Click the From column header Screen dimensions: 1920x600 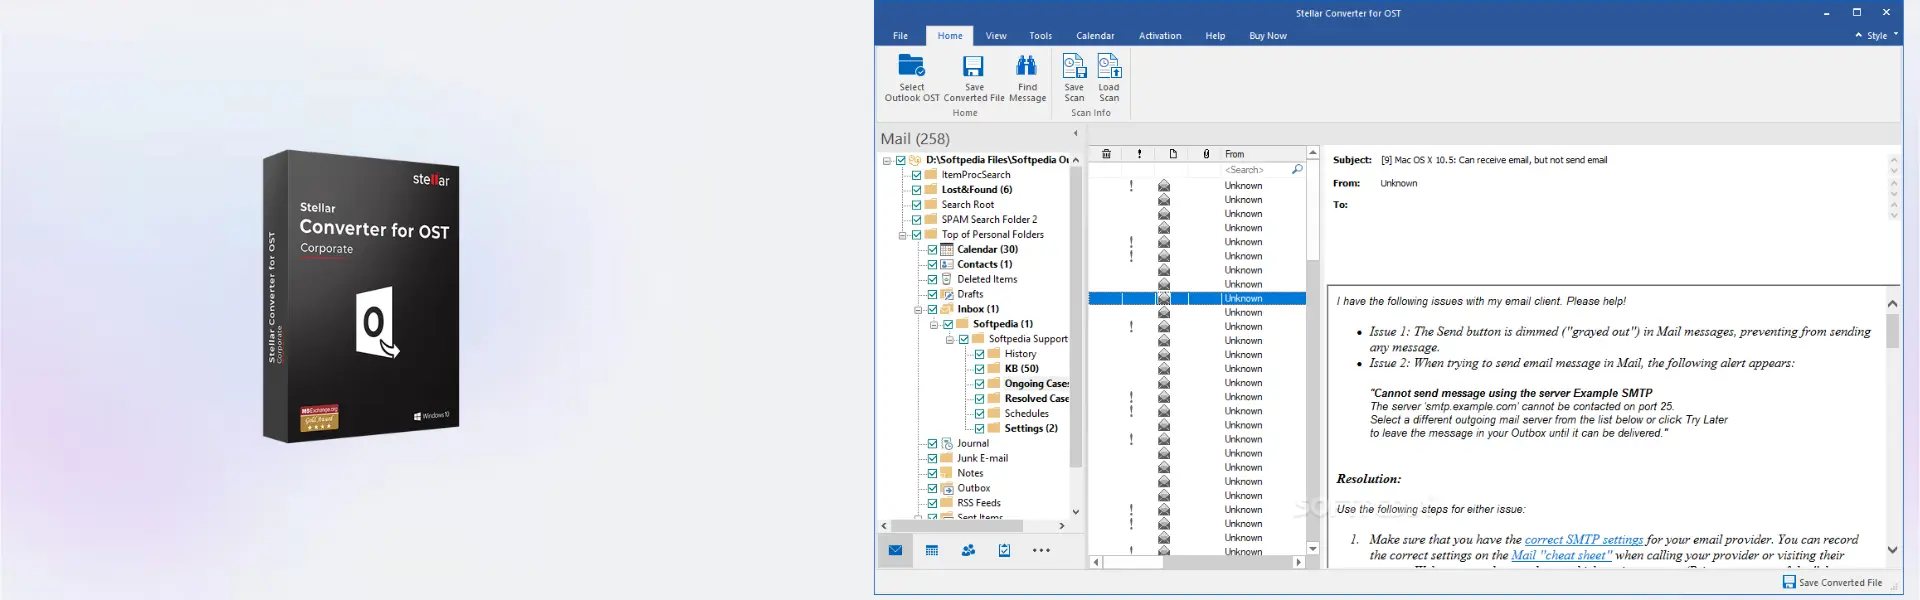tap(1263, 154)
